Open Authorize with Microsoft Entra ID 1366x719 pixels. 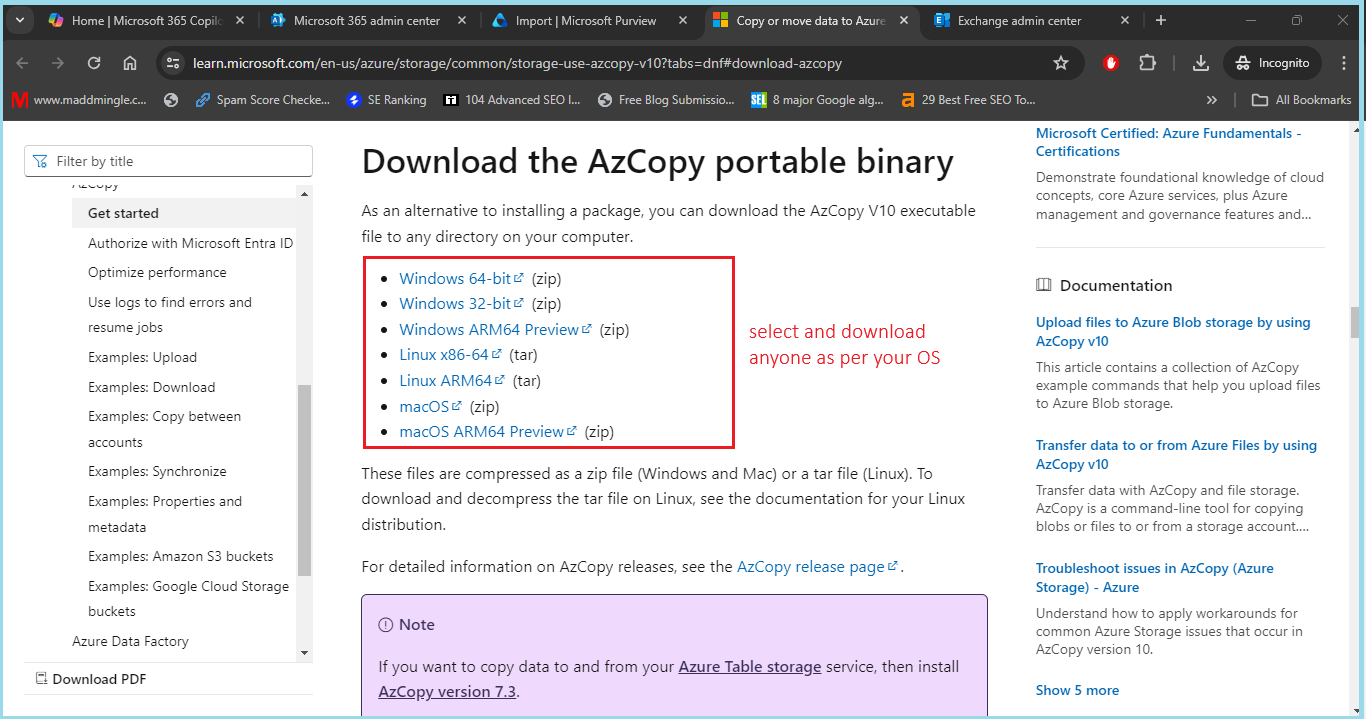tap(190, 243)
